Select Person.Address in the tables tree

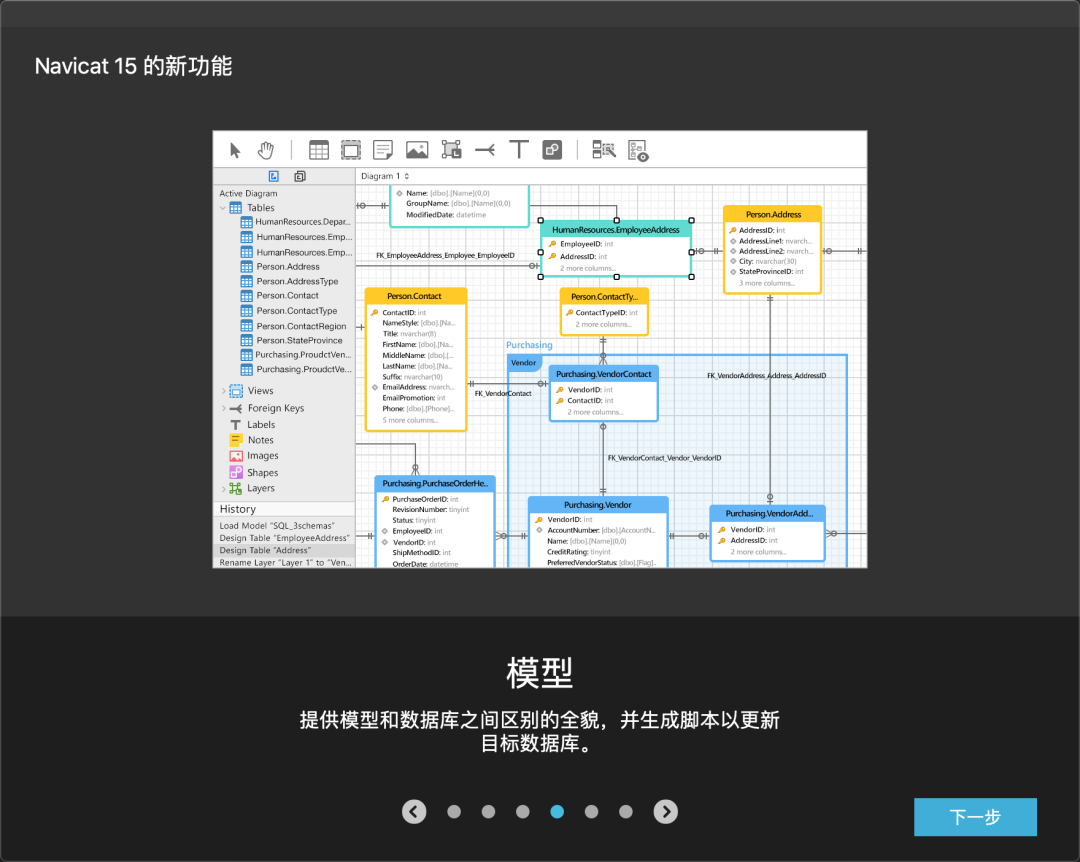[x=288, y=267]
